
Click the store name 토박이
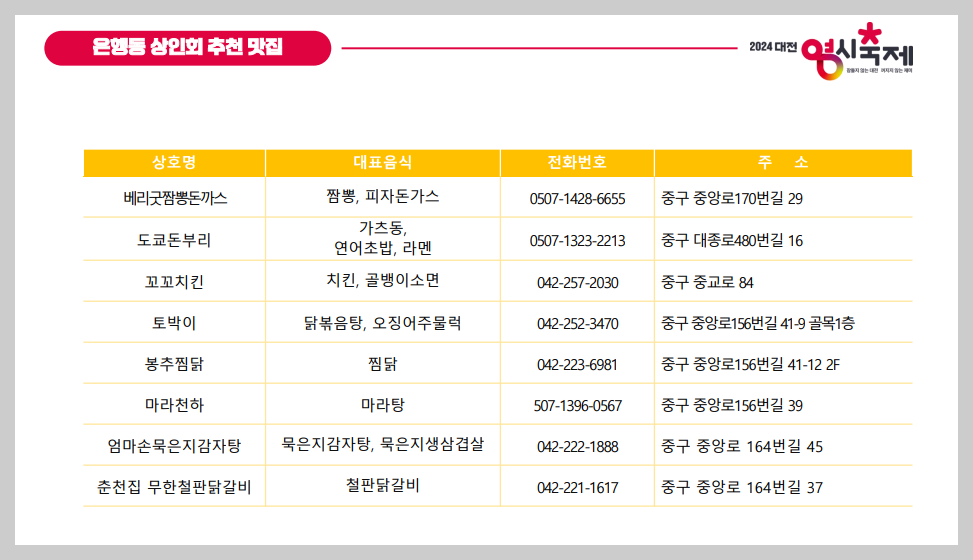174,323
